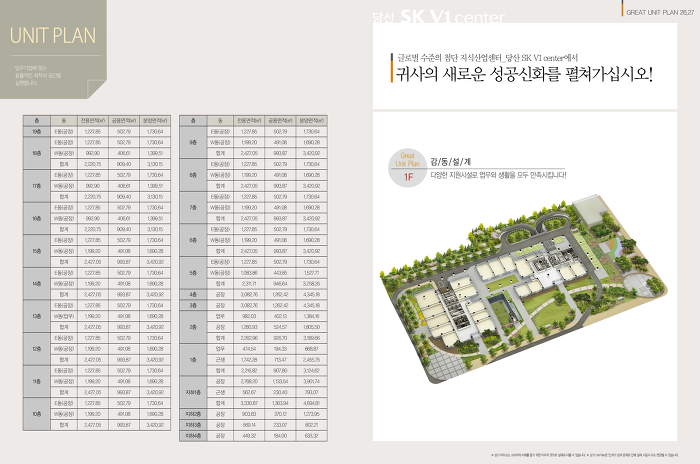This screenshot has width=700, height=464.
Task: Click the 15층 floor label cell
Action: click(37, 251)
